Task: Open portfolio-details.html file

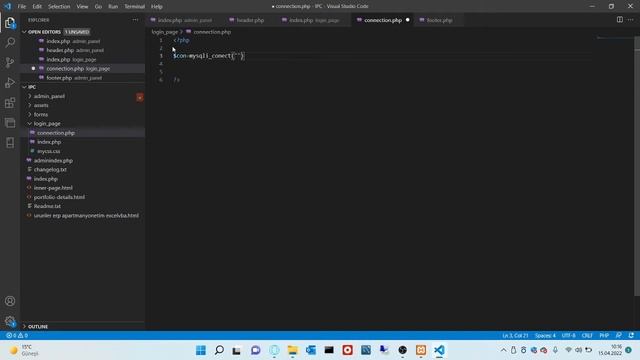Action: click(59, 197)
